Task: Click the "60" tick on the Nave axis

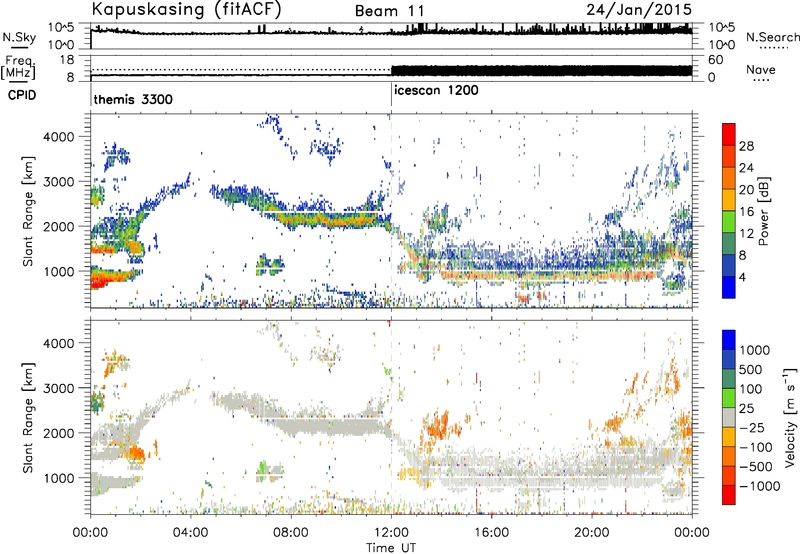Action: click(715, 60)
